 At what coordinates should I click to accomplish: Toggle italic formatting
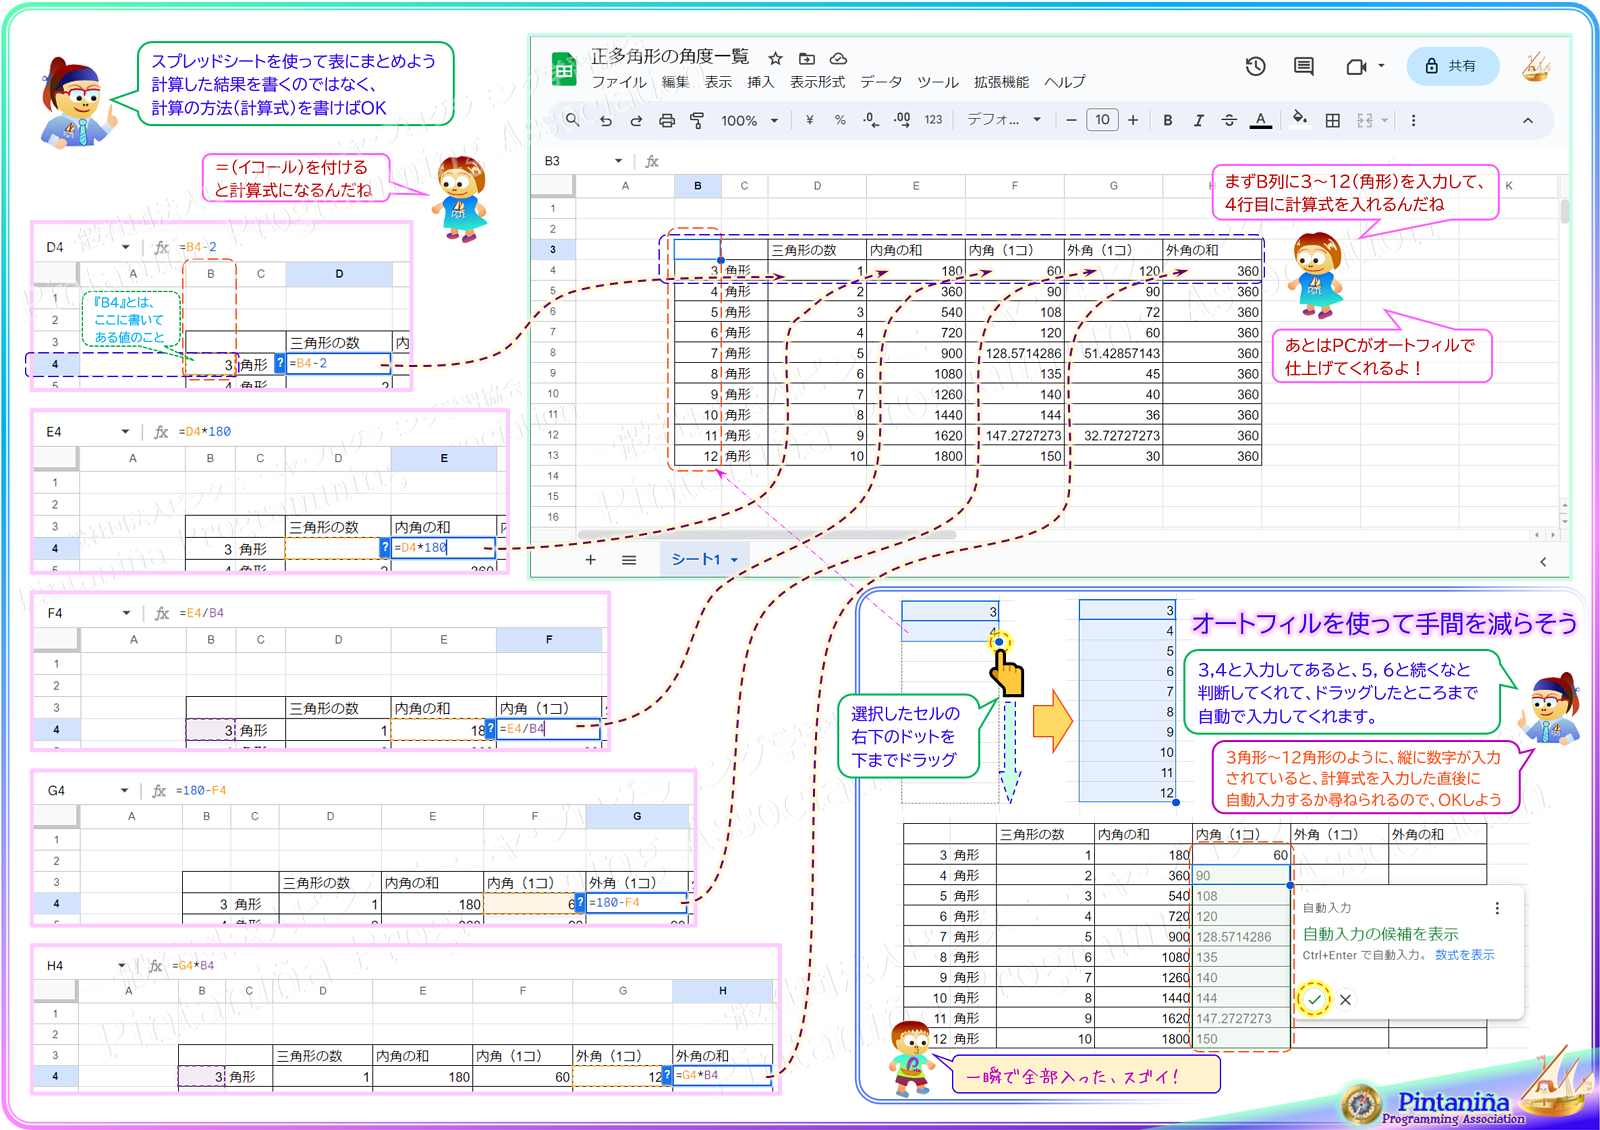pos(1198,121)
